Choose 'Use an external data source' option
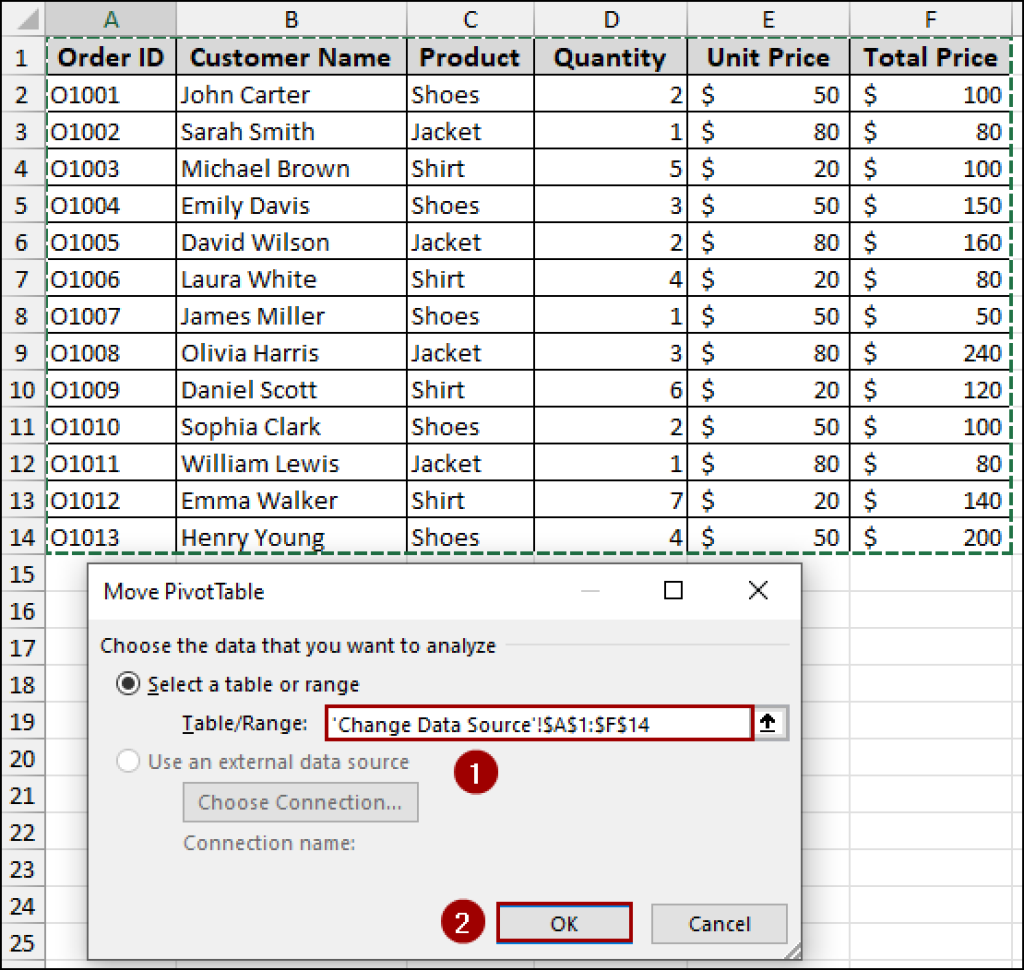This screenshot has width=1024, height=970. click(128, 760)
